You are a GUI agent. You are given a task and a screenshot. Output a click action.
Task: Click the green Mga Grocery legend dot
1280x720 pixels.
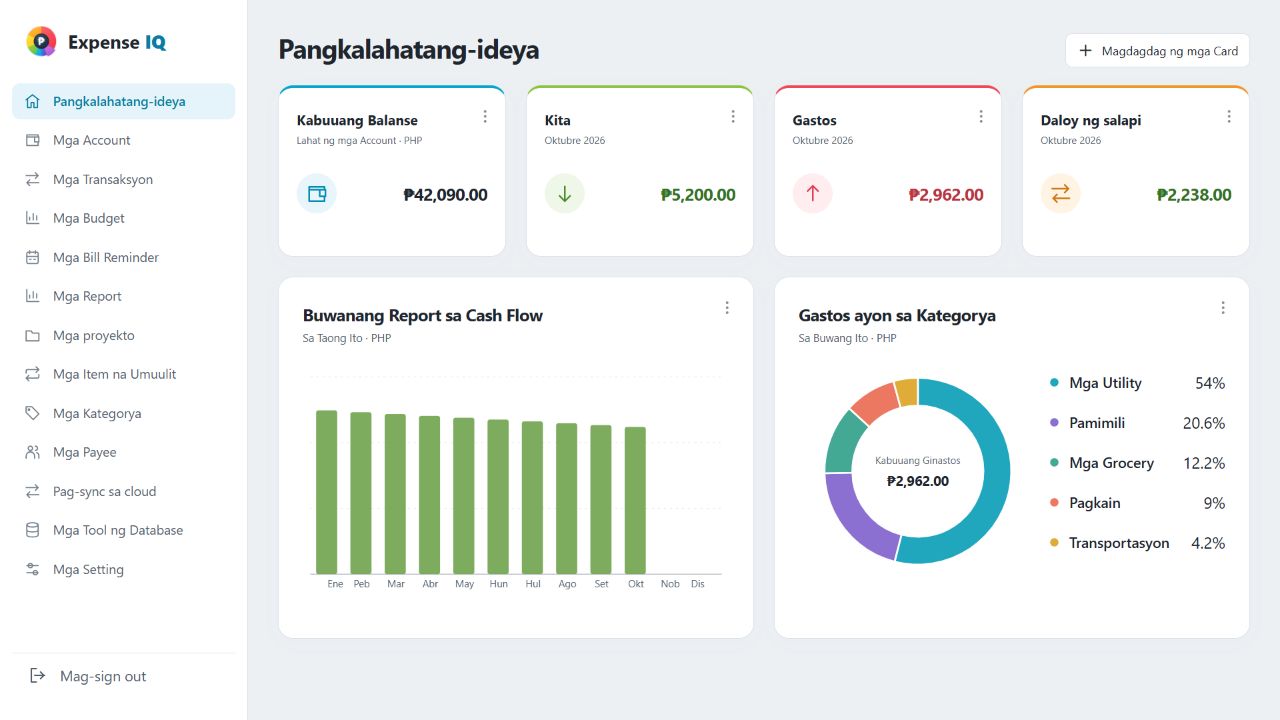tap(1054, 463)
